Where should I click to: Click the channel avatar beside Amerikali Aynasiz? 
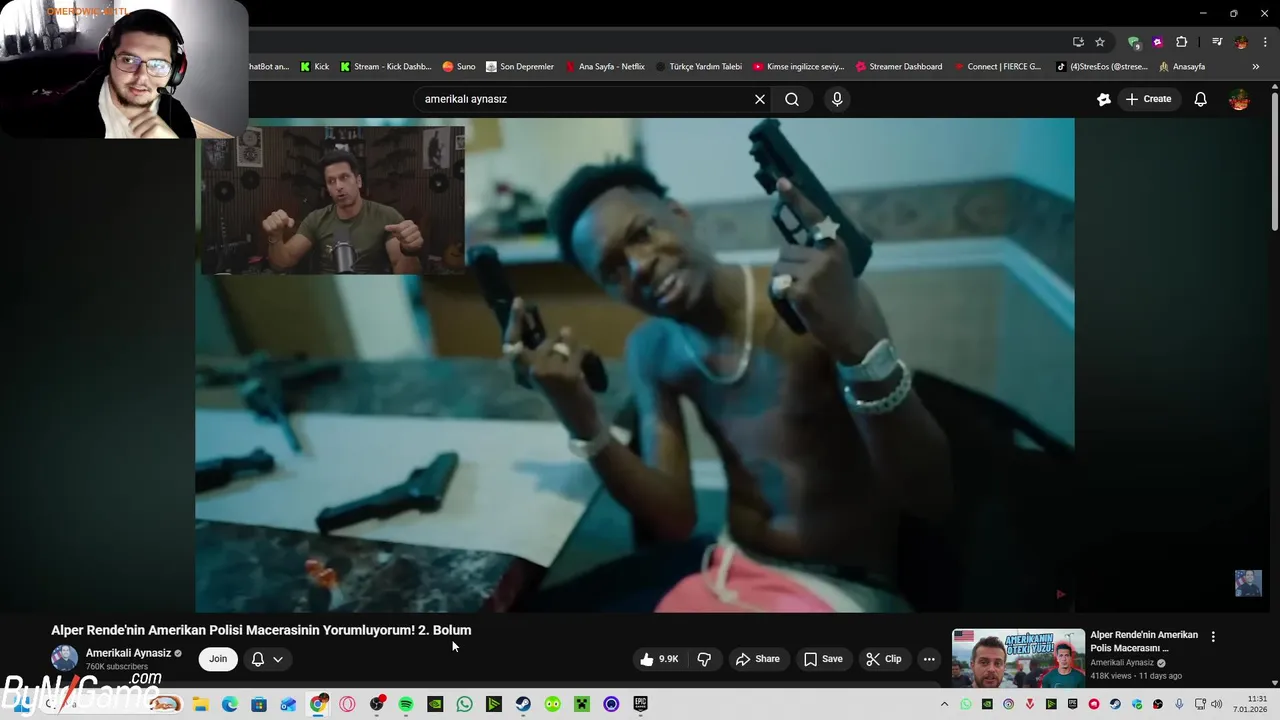pos(64,658)
